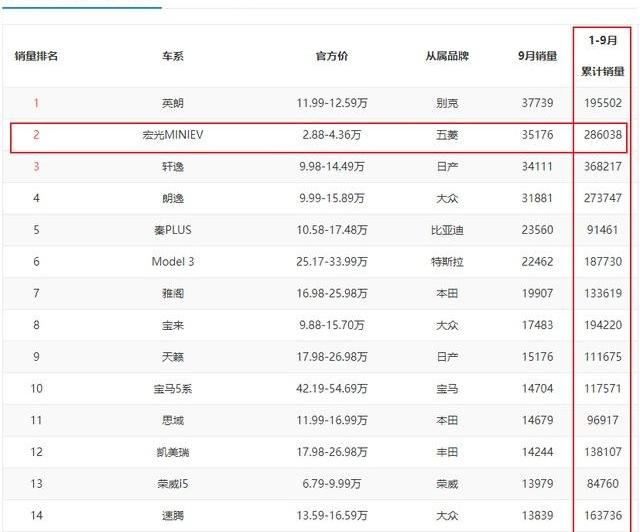Select cumulative sales value 187730
The height and width of the screenshot is (532, 640).
click(x=603, y=262)
